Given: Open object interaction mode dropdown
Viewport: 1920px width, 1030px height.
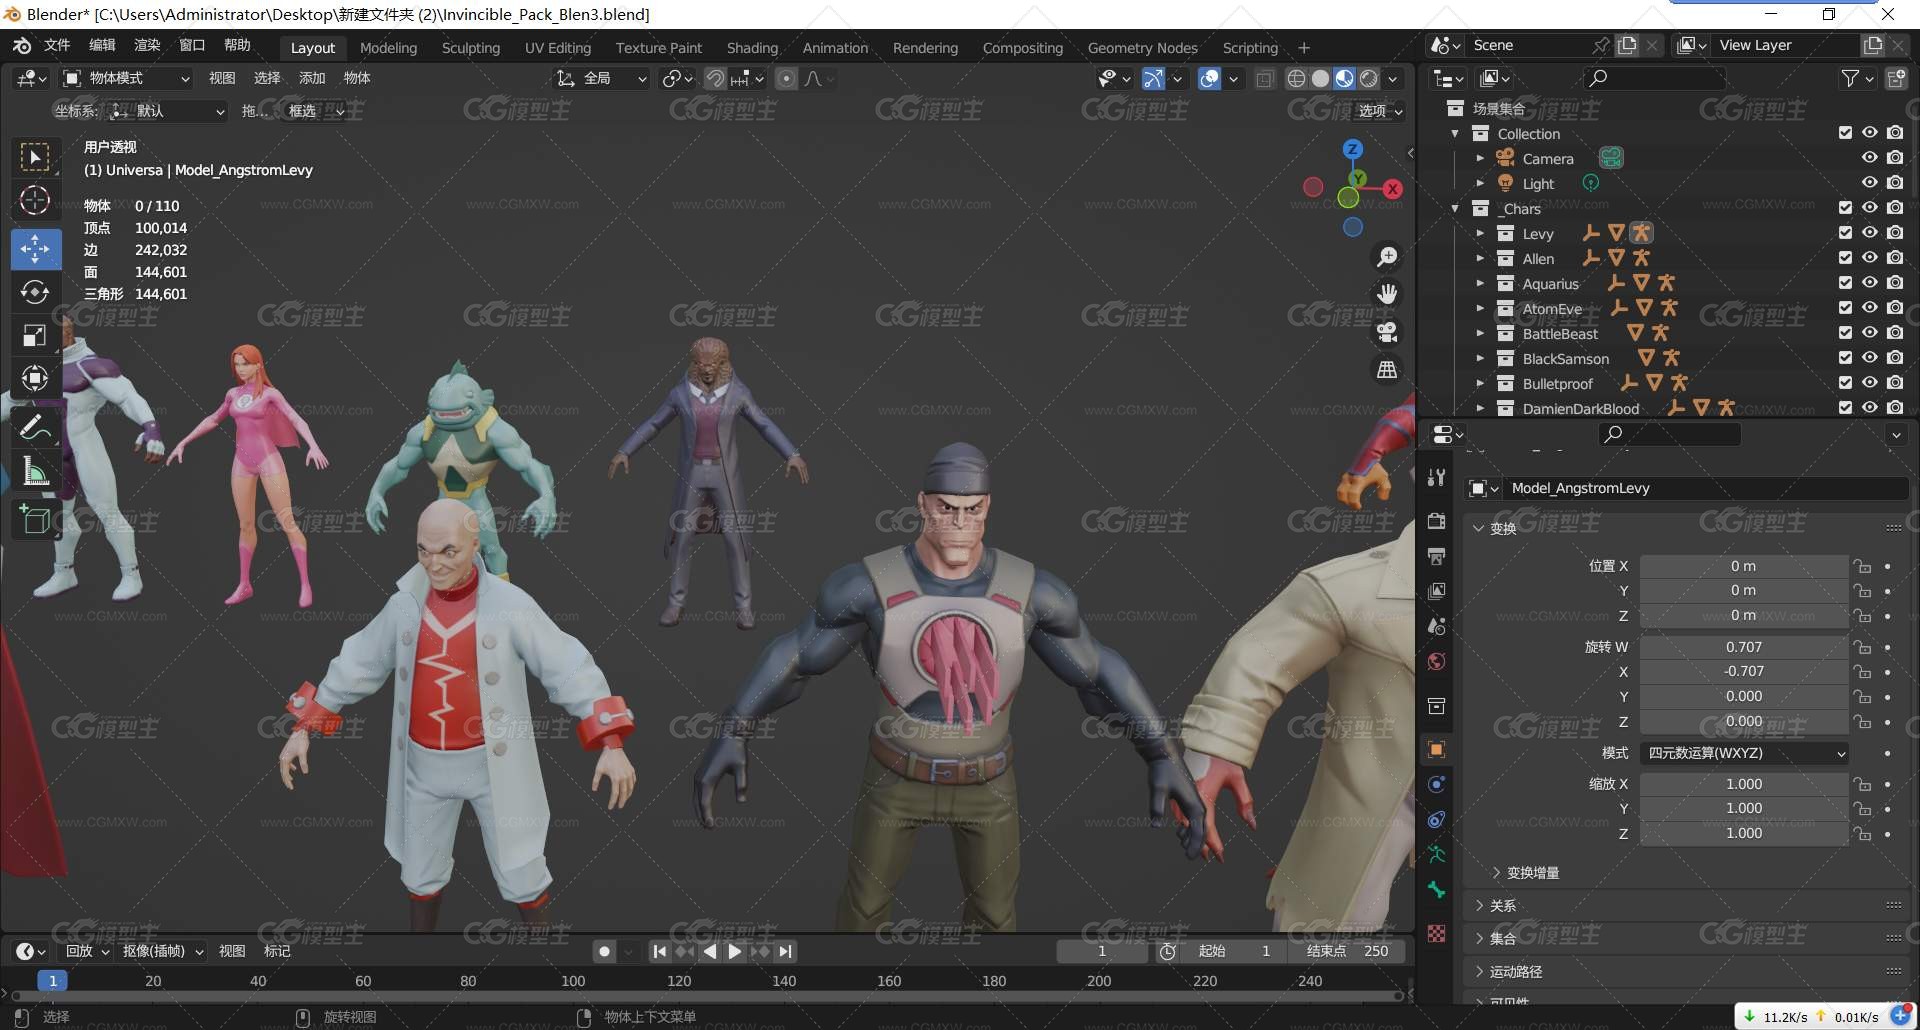Looking at the screenshot, I should click(126, 78).
